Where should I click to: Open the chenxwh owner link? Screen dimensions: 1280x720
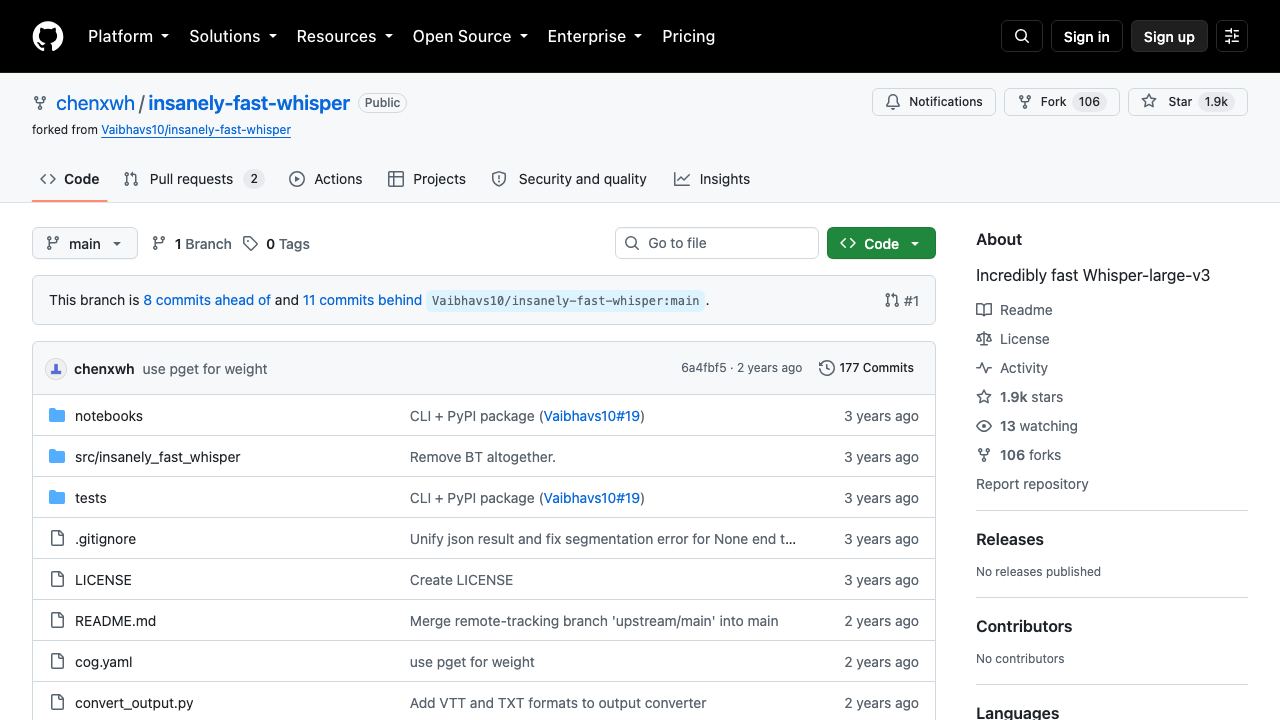pos(95,103)
